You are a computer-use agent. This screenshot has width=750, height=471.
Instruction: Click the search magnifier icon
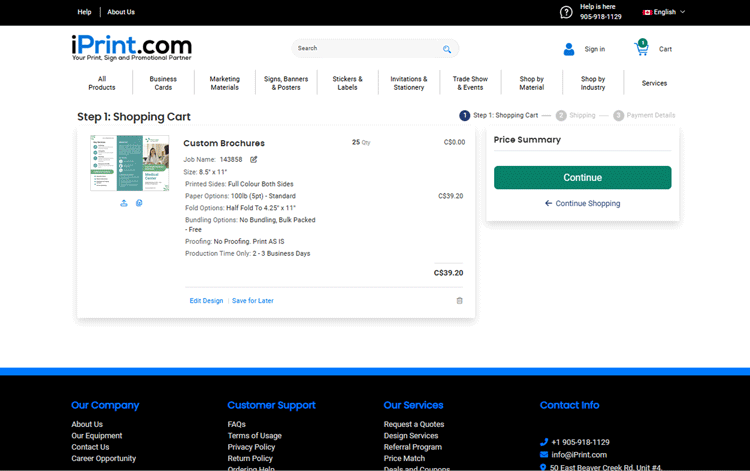tap(447, 49)
